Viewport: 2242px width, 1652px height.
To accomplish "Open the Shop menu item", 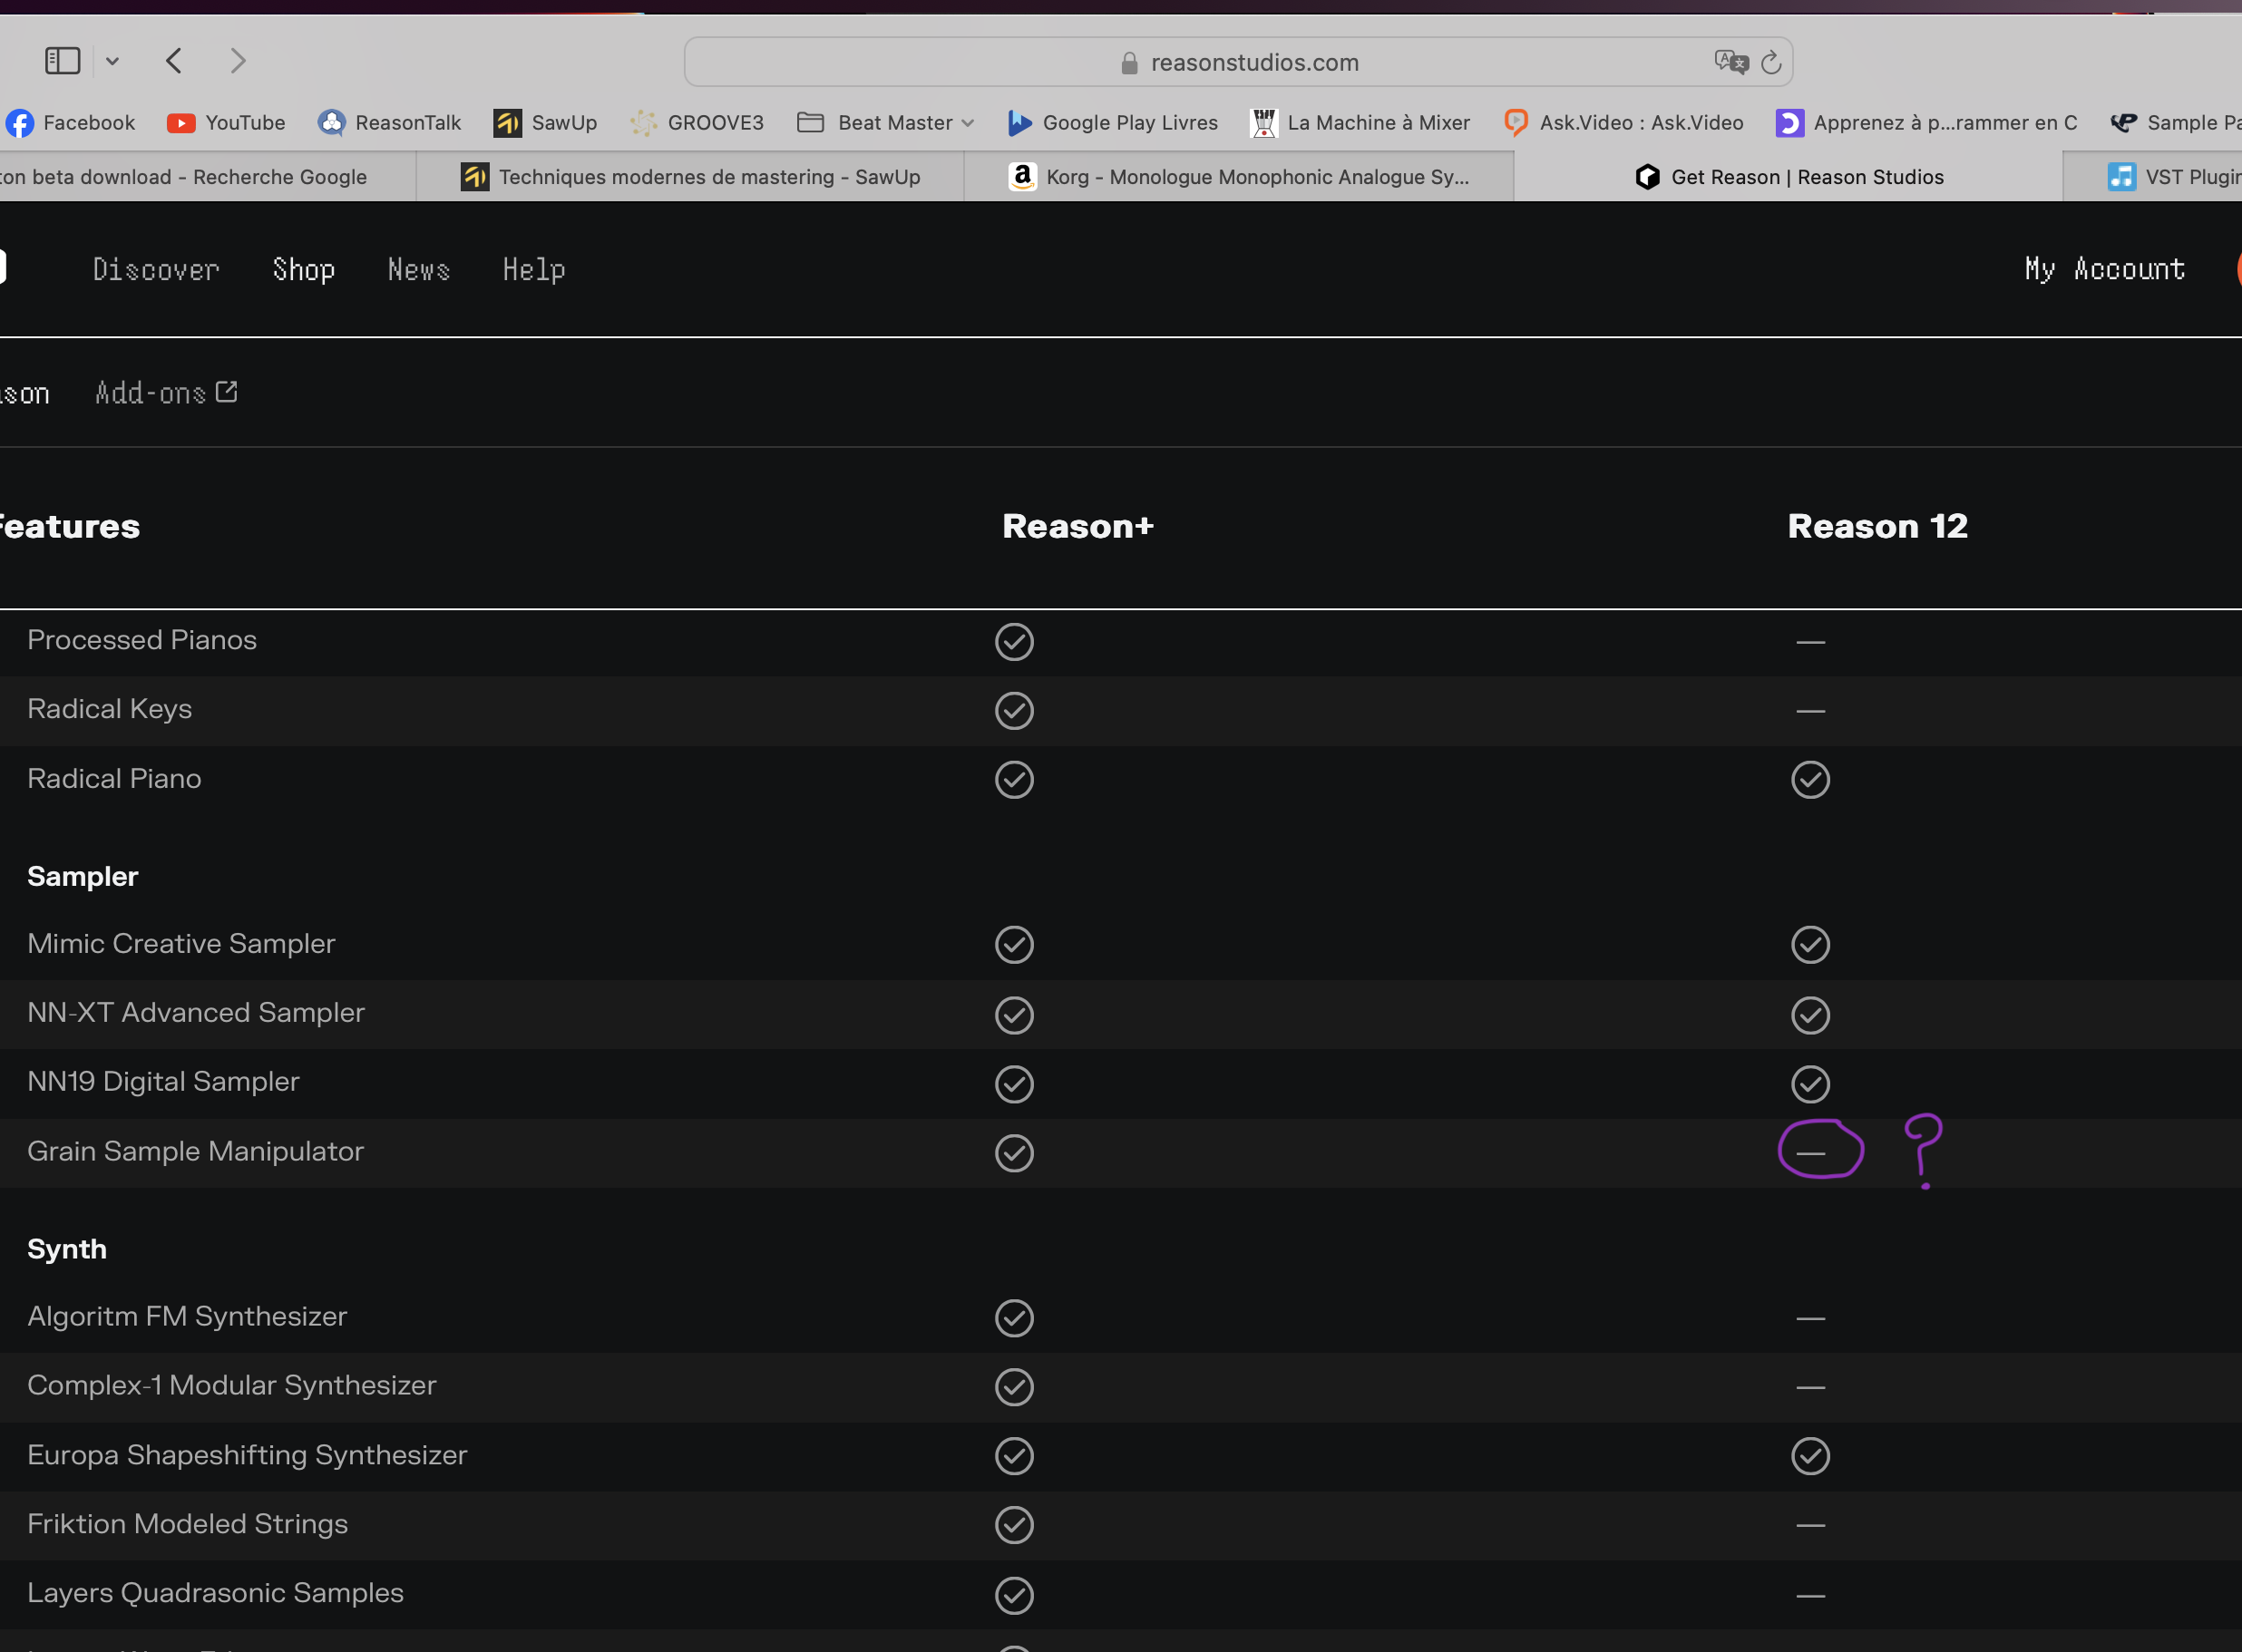I will (303, 268).
